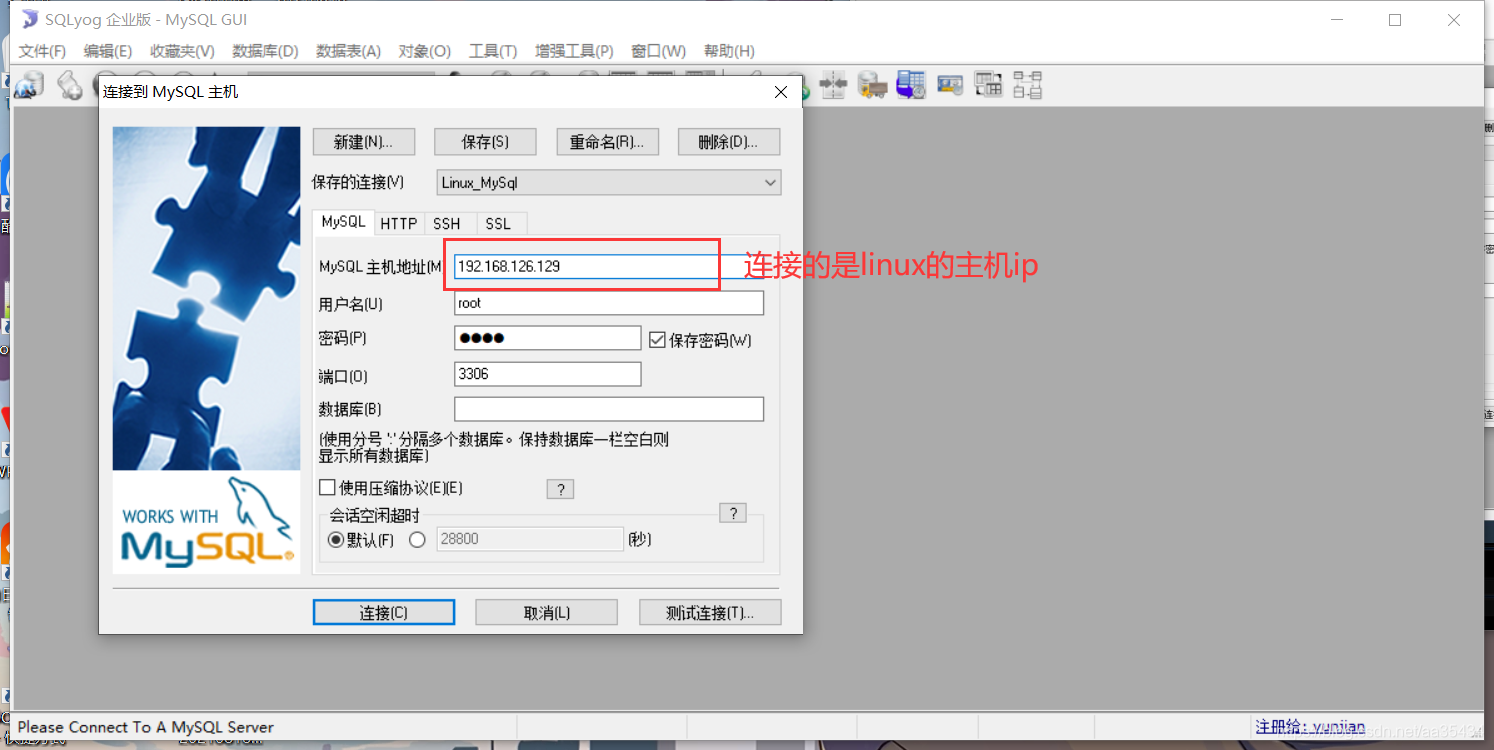The height and width of the screenshot is (750, 1494).
Task: Click the database with clock scheduler icon
Action: pos(911,85)
